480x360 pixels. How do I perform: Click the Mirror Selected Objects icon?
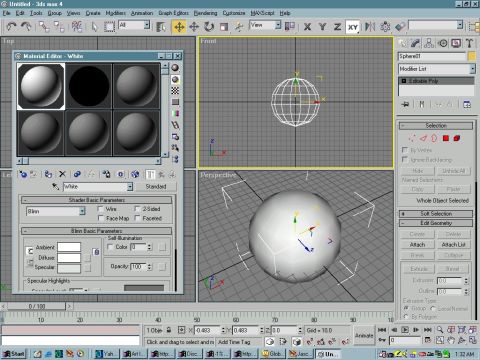pos(370,27)
